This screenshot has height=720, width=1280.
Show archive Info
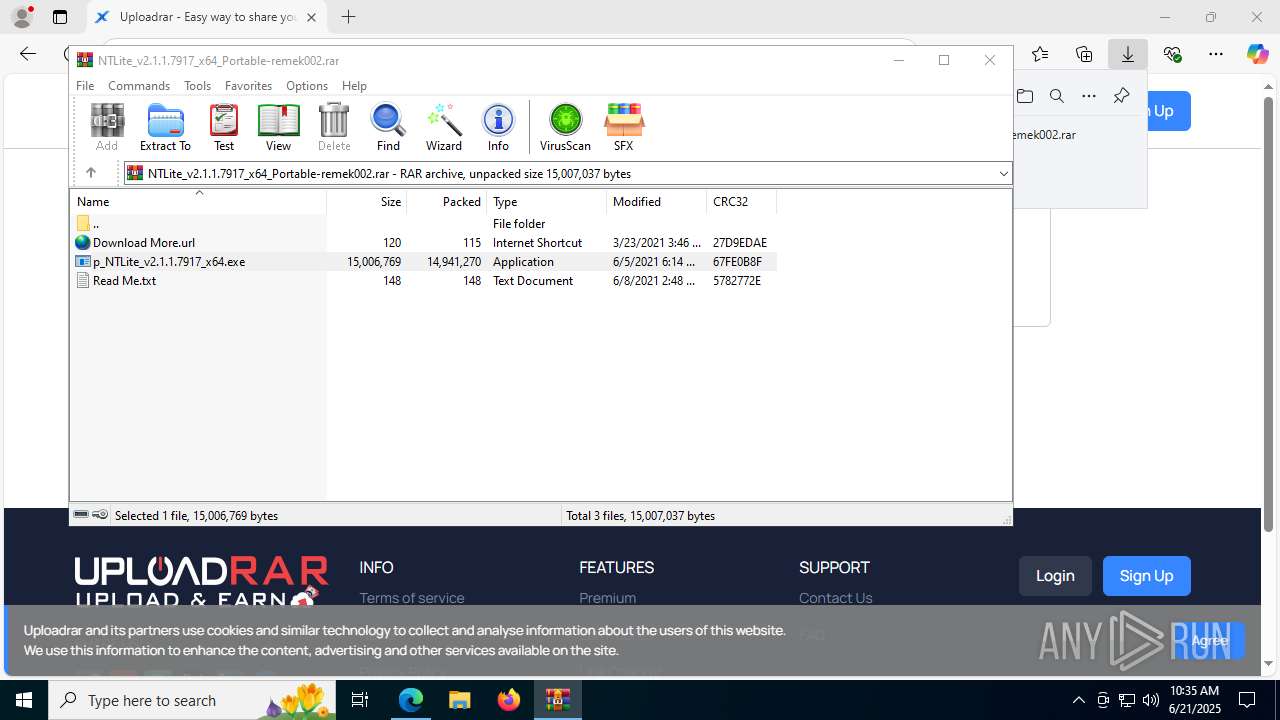click(x=498, y=127)
